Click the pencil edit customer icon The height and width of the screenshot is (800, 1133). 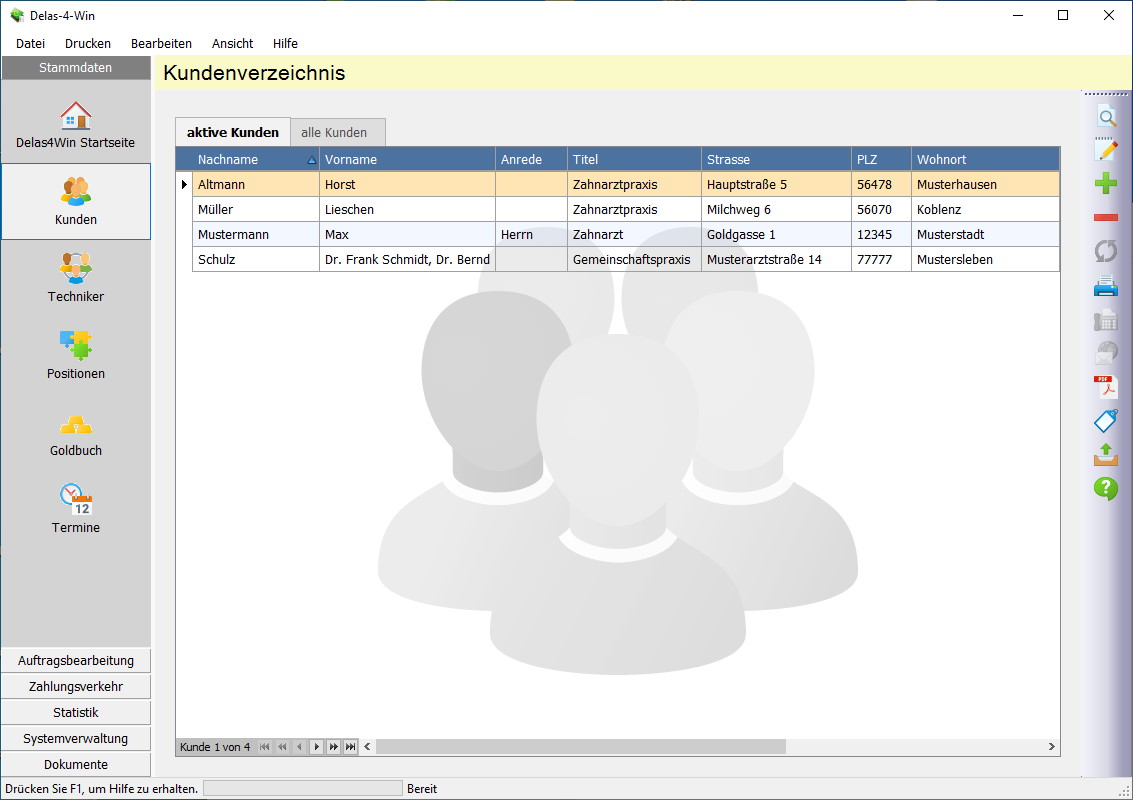1106,150
